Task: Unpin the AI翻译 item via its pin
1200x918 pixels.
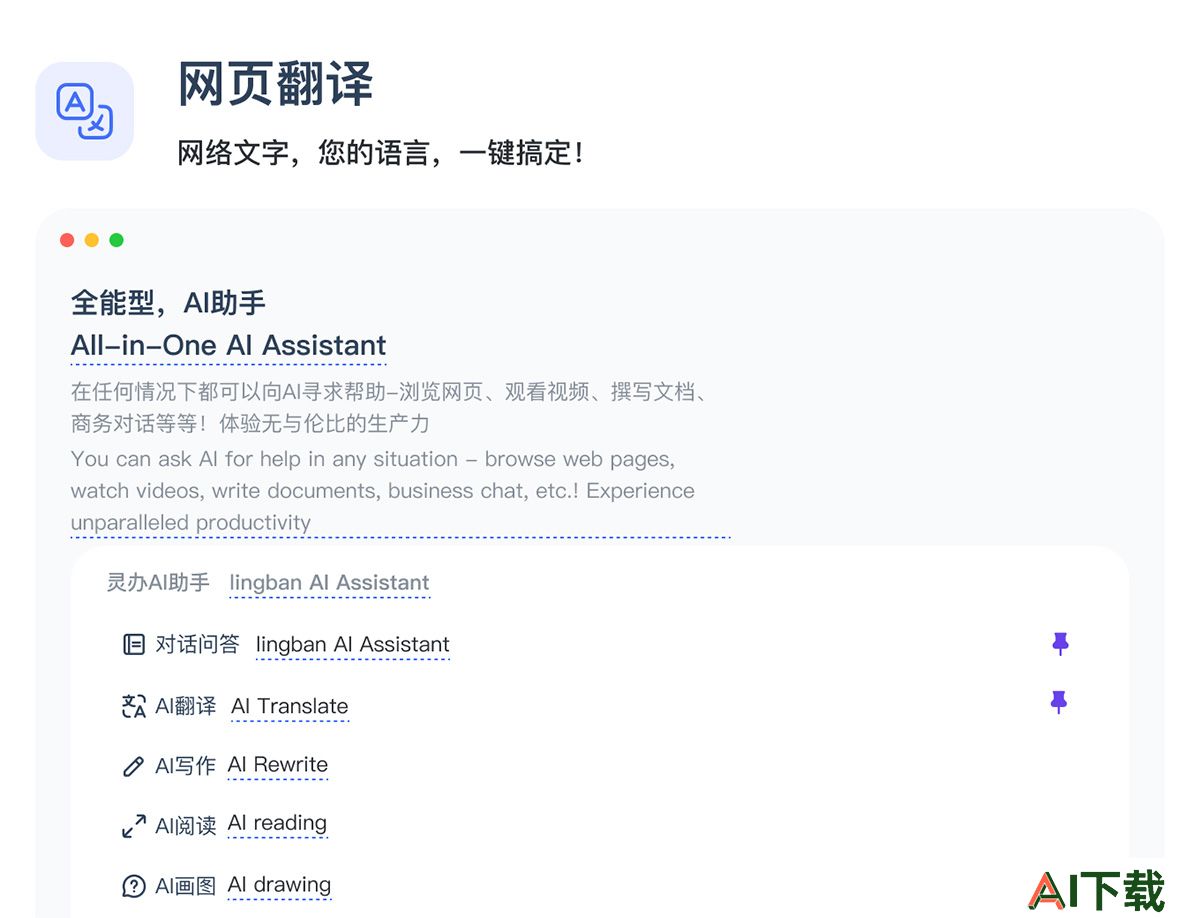Action: pos(1059,702)
